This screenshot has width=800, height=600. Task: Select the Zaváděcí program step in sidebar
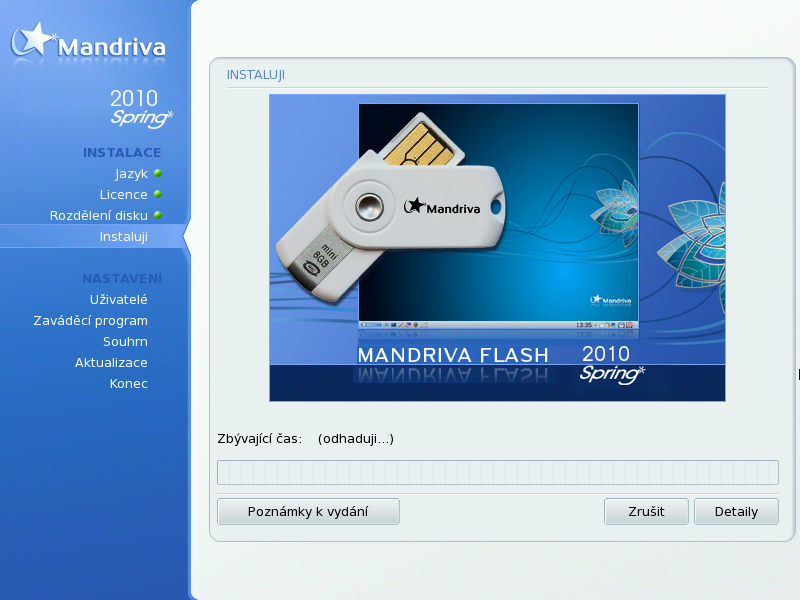(x=90, y=321)
